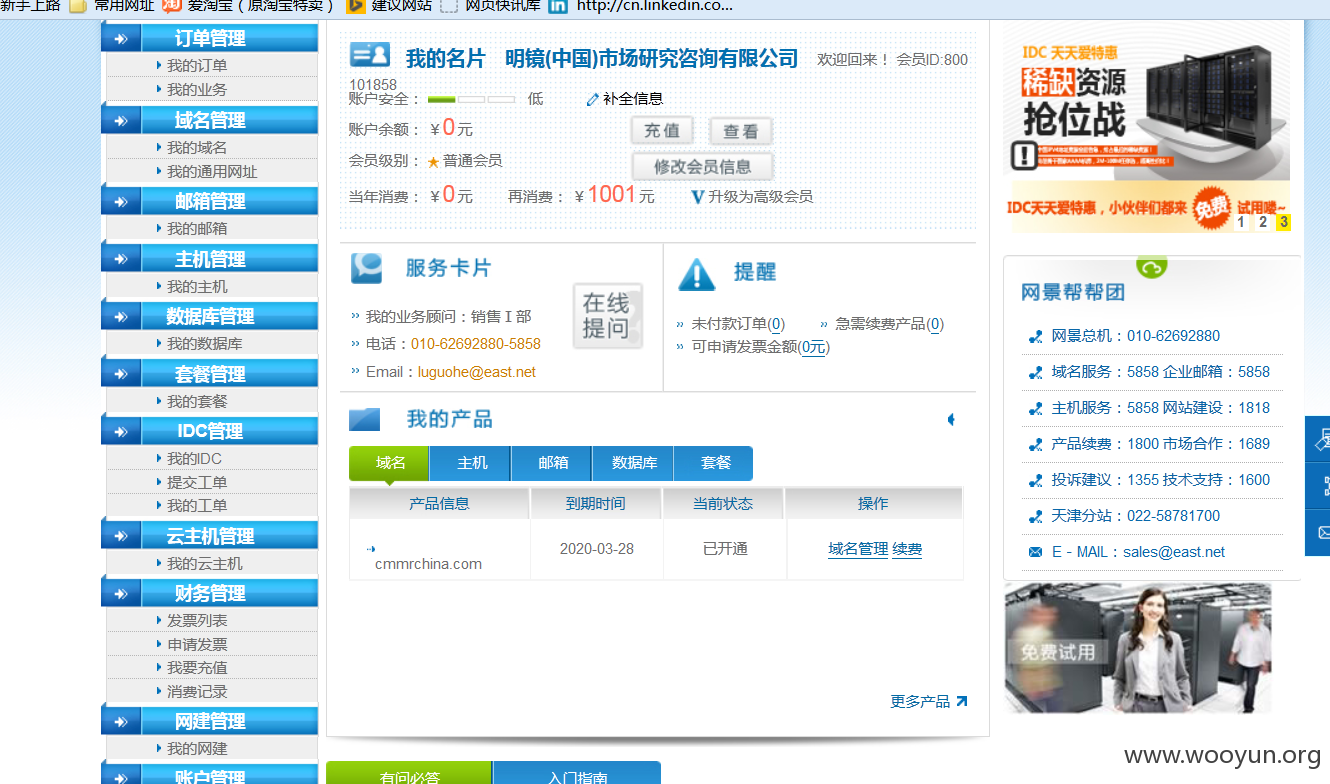Click the star icon beside 普通会员
This screenshot has height=784, width=1330.
434,161
